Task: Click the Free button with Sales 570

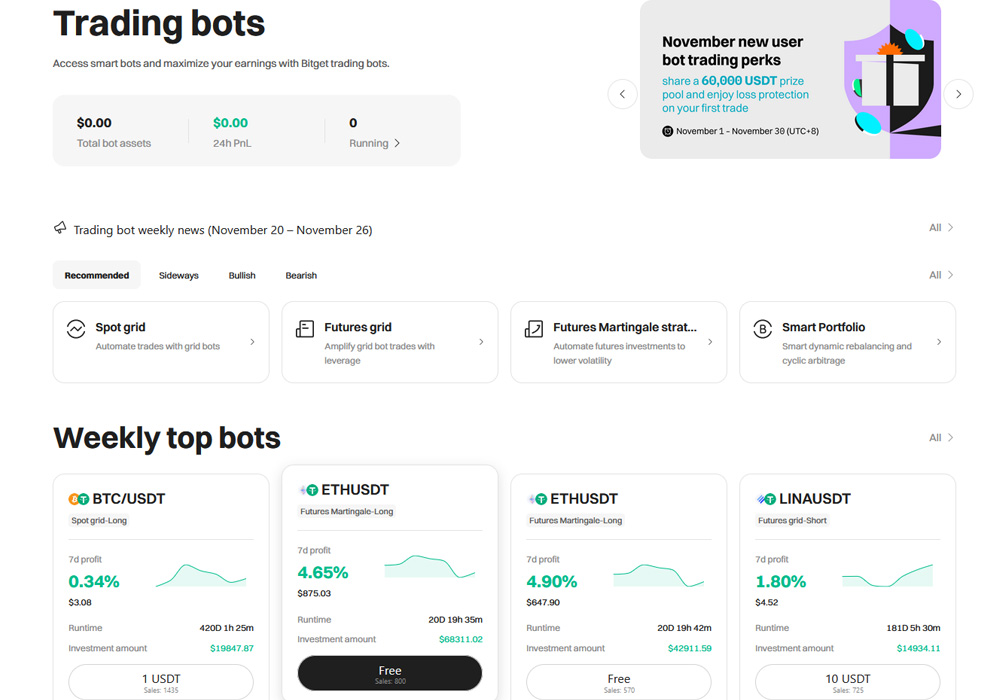Action: click(x=619, y=682)
